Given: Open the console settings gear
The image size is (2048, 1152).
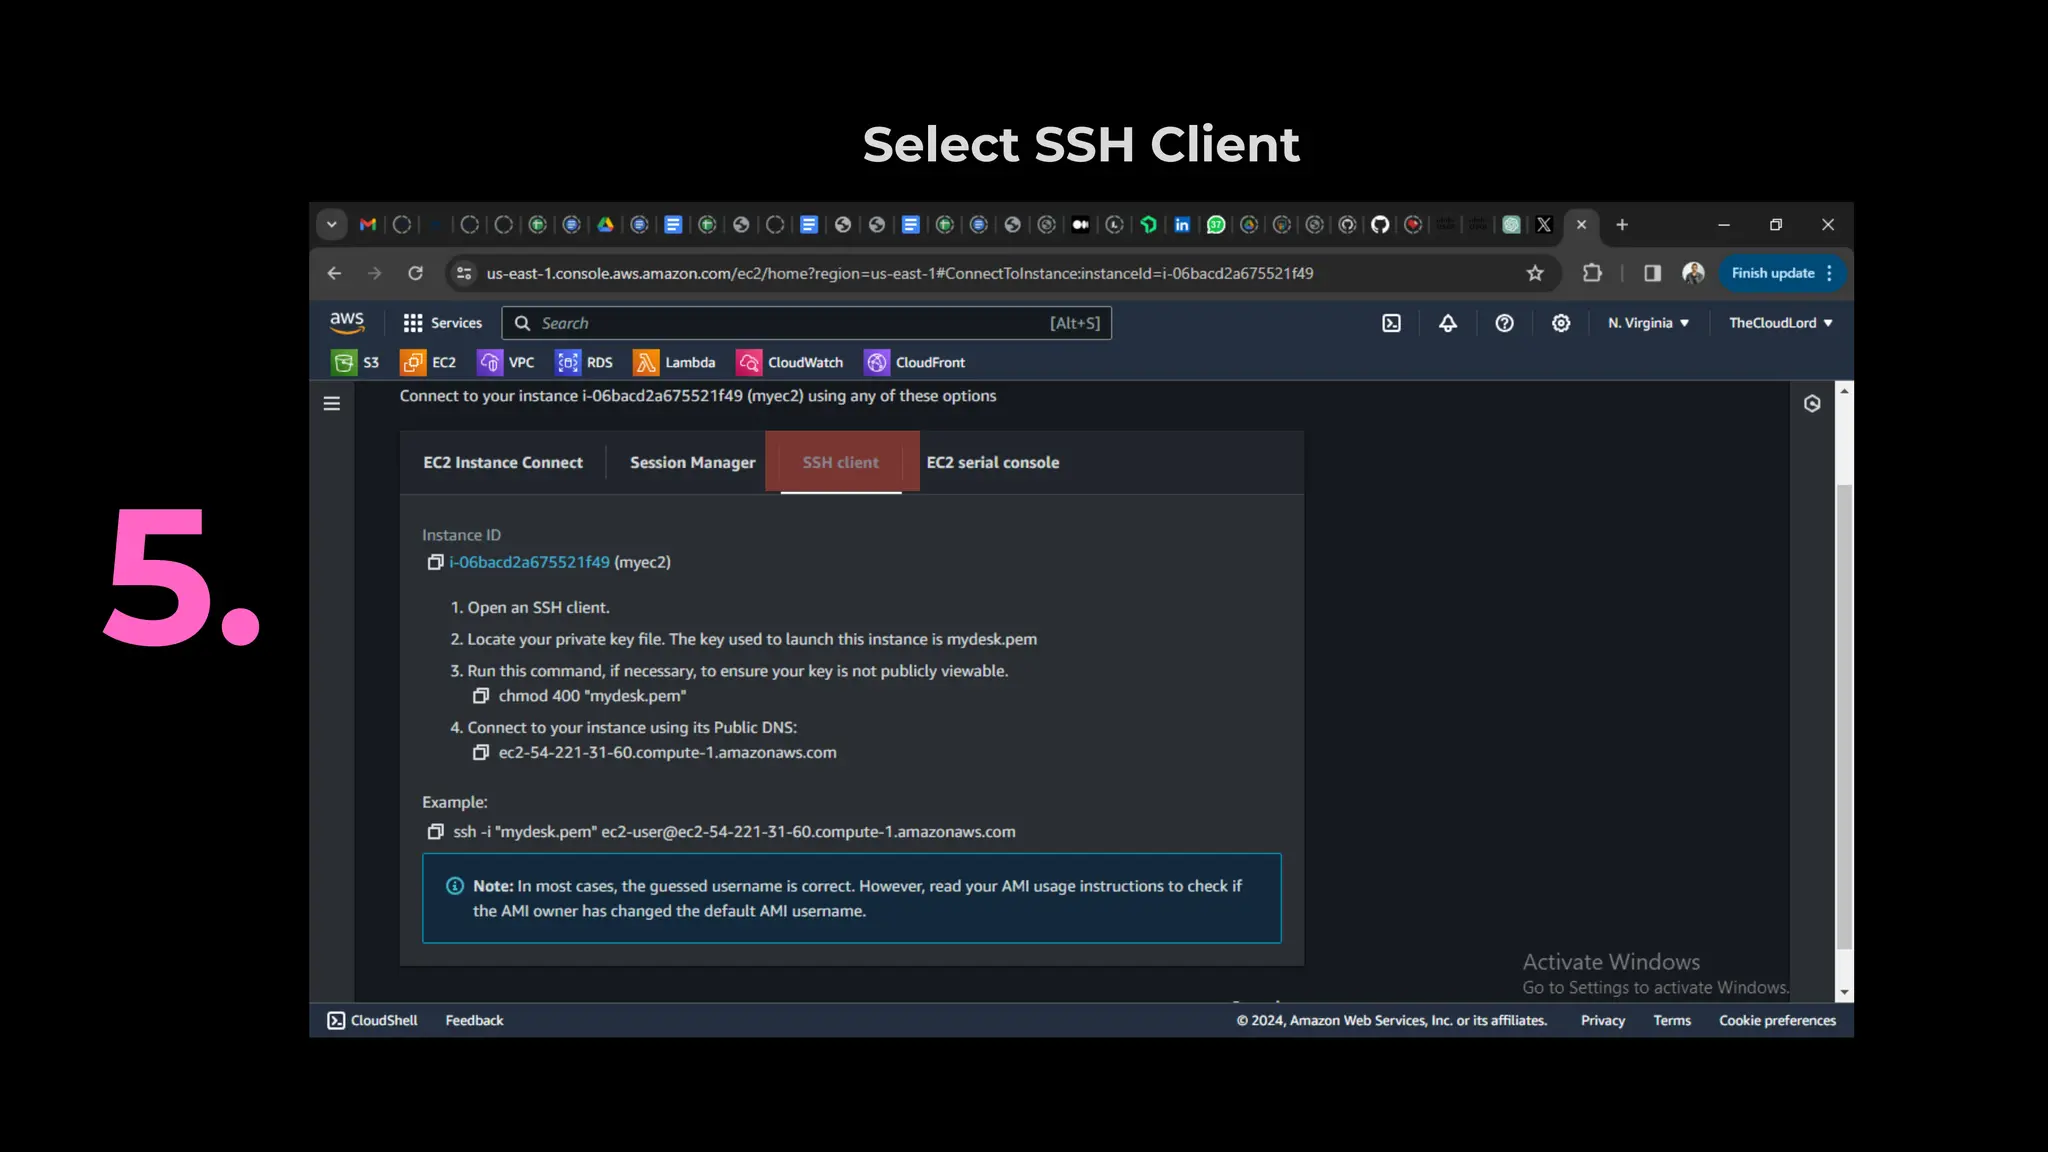Looking at the screenshot, I should pos(1561,323).
